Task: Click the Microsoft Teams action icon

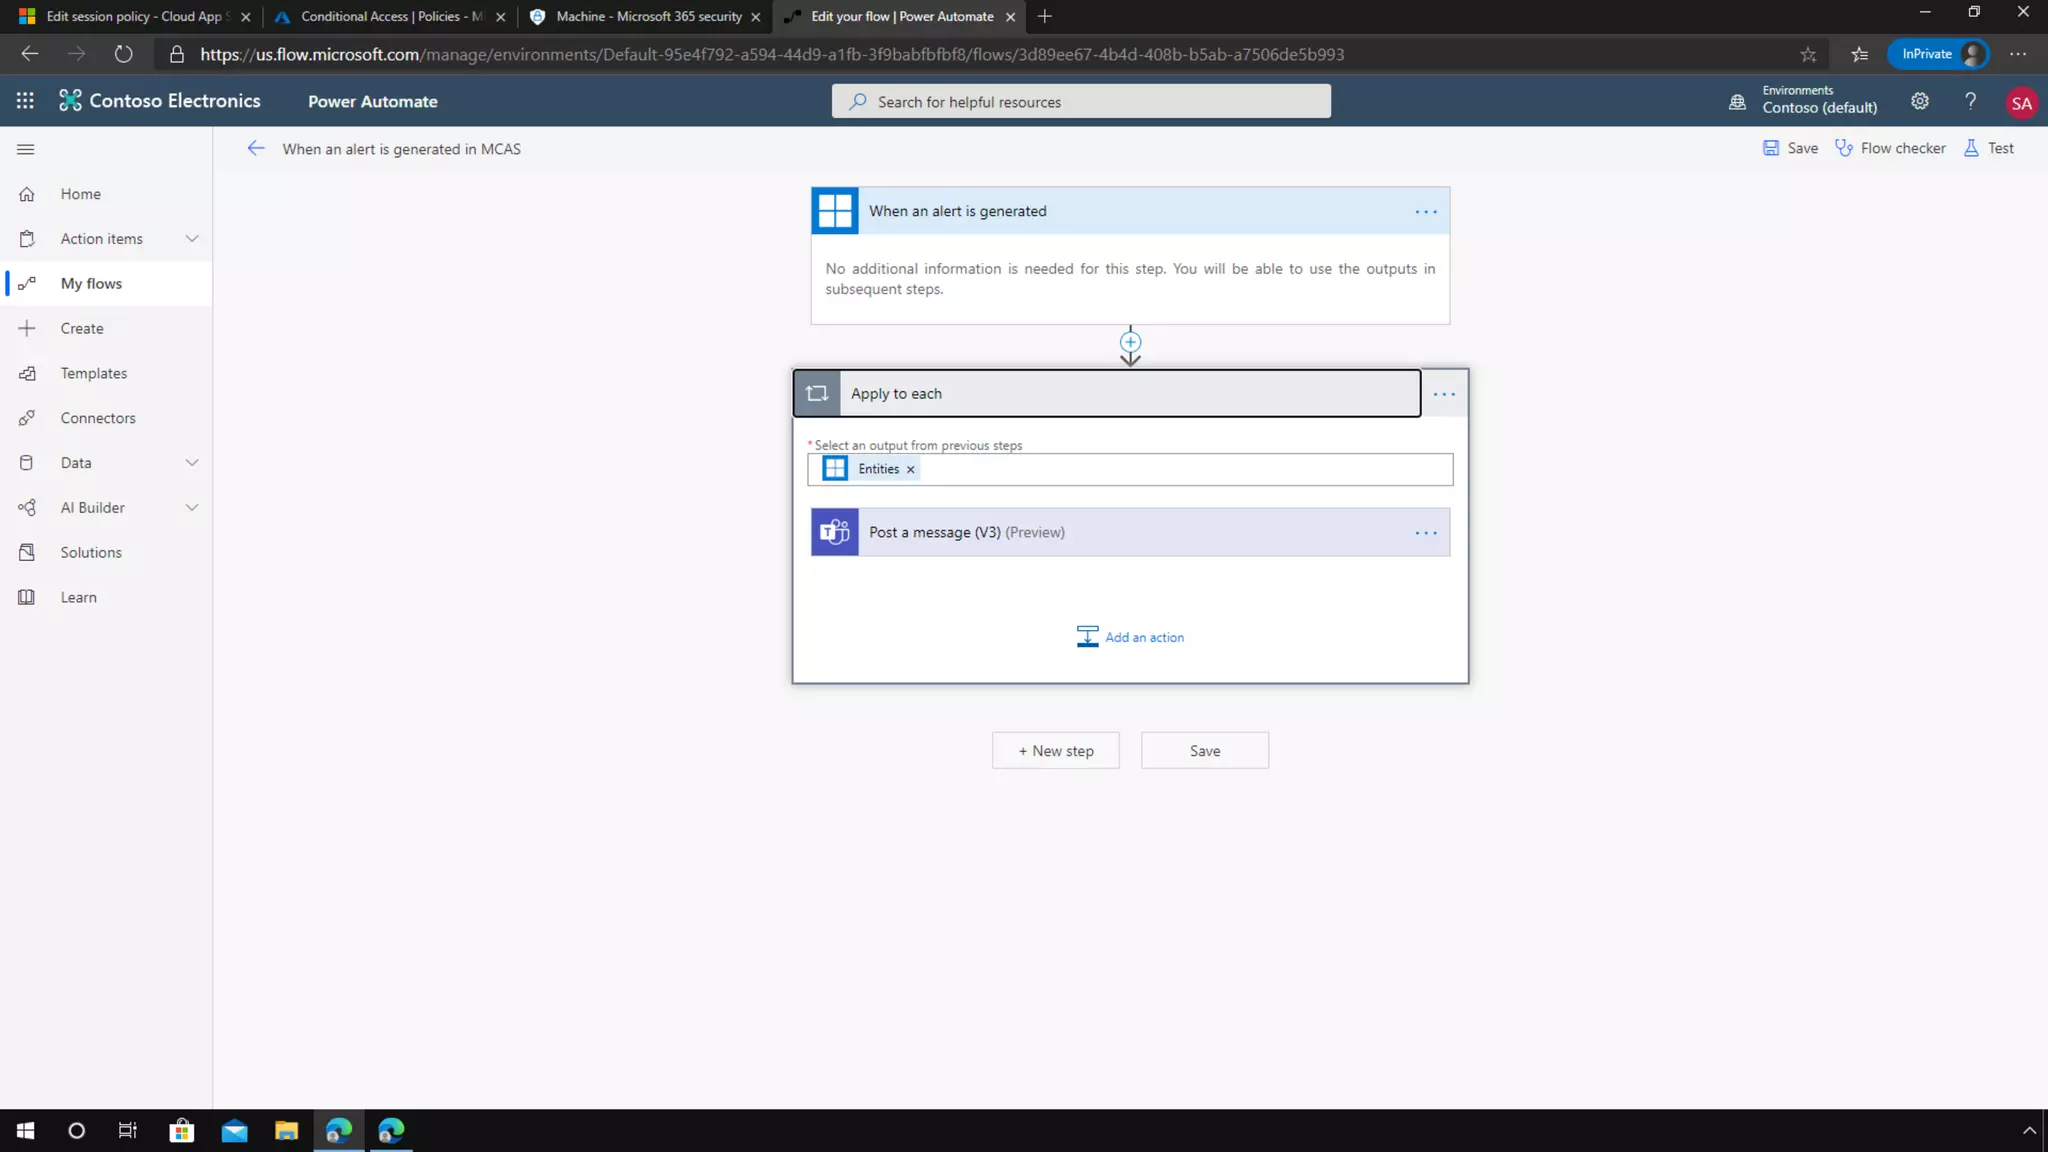Action: coord(834,532)
